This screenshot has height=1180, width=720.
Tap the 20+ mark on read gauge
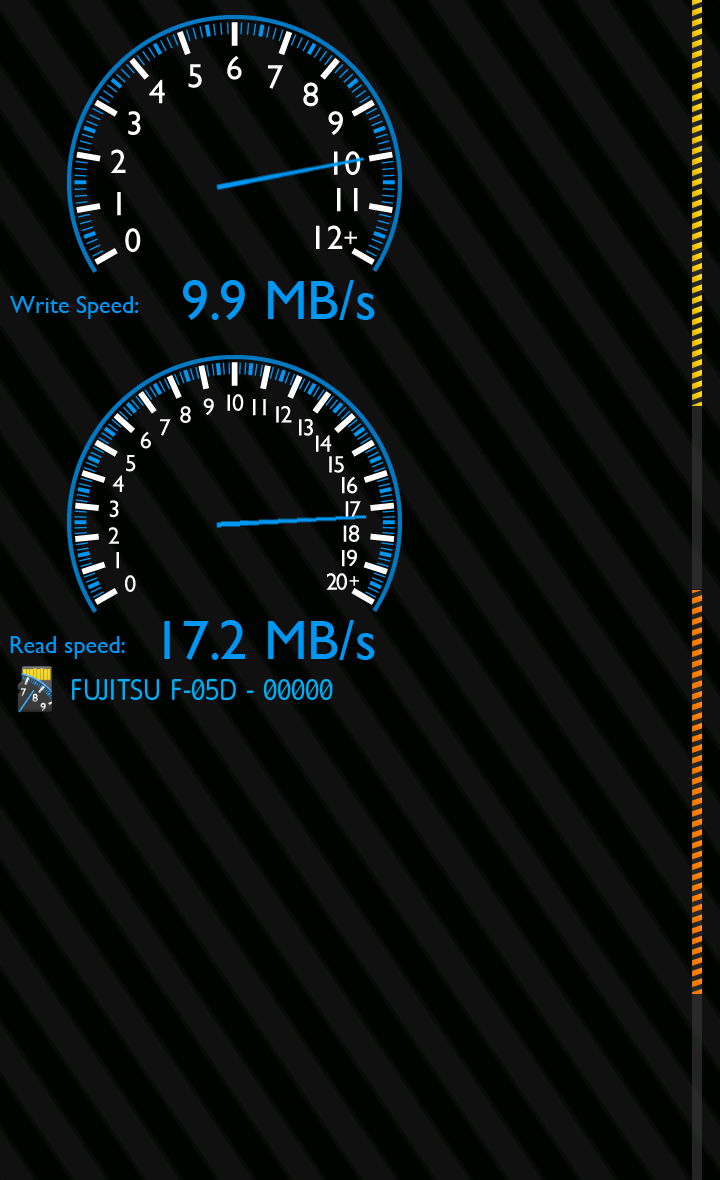pos(343,581)
